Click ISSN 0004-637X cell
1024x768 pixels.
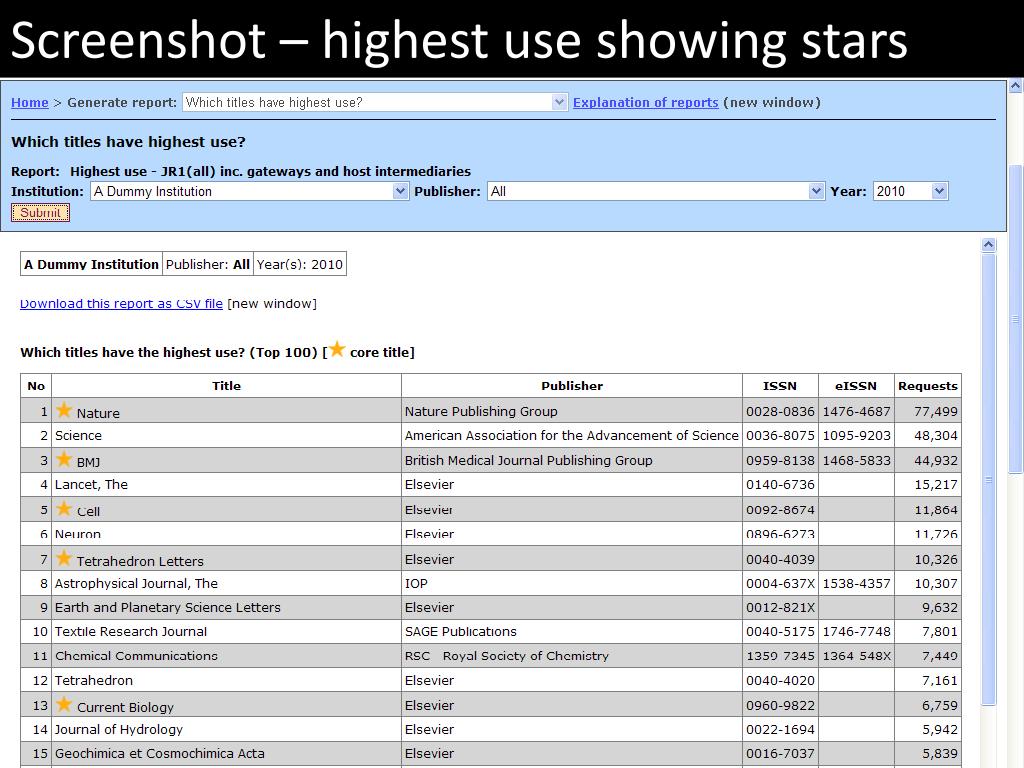click(780, 583)
